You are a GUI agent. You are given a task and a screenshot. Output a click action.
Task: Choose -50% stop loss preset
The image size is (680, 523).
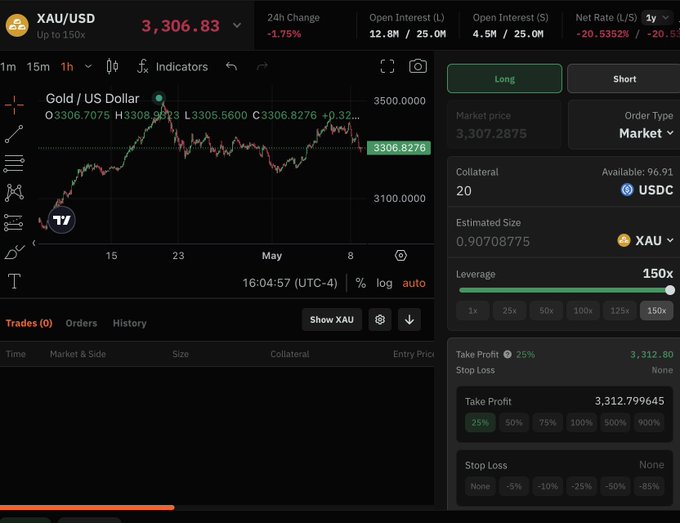point(615,487)
